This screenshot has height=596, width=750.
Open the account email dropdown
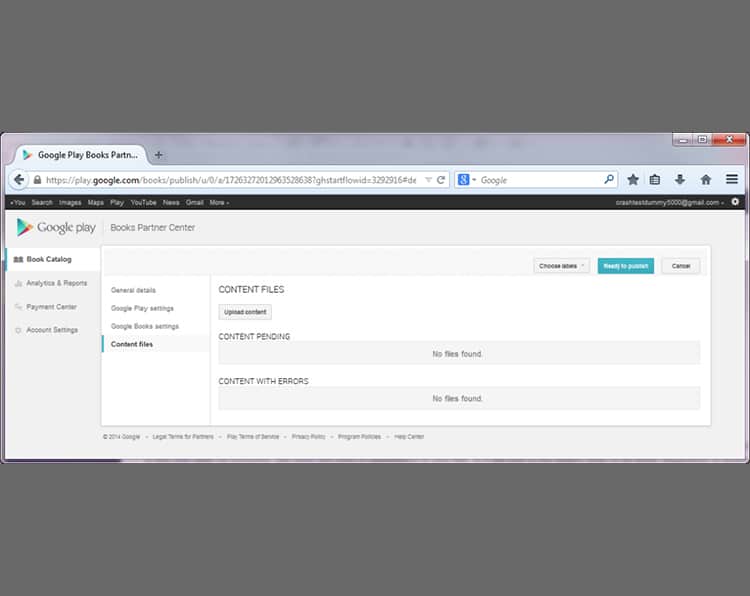(670, 202)
